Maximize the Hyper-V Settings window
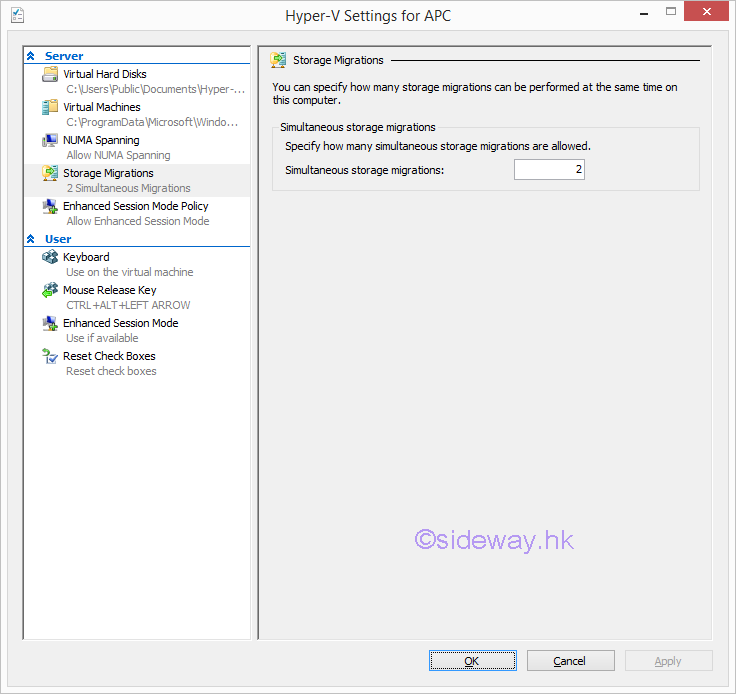The height and width of the screenshot is (694, 736). [x=671, y=12]
